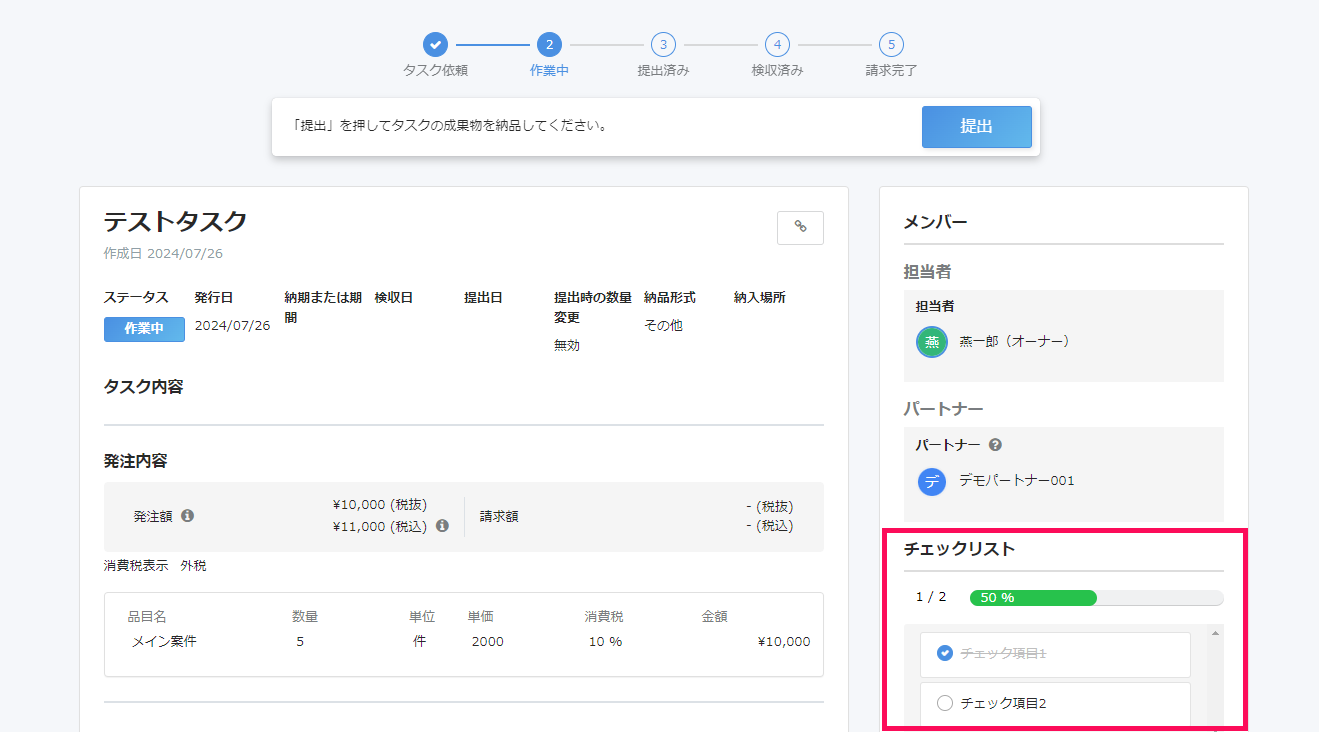The image size is (1319, 732).
Task: Click the help icon beside パートナー label
Action: click(x=995, y=445)
